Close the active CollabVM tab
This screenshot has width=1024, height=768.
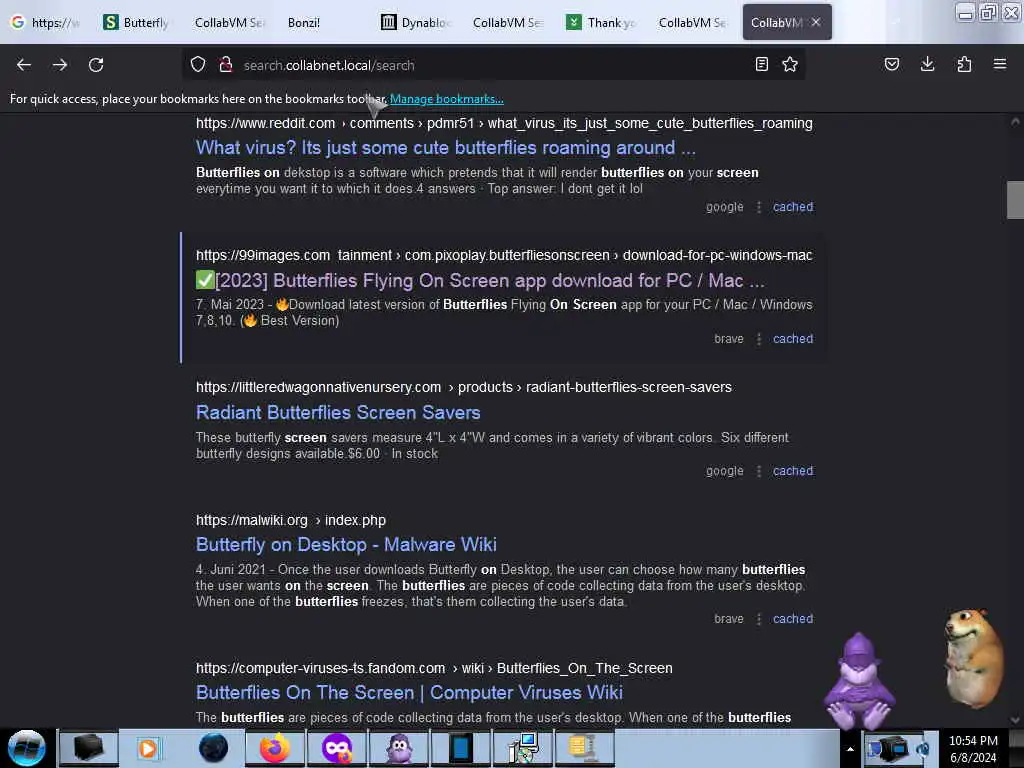[x=816, y=22]
